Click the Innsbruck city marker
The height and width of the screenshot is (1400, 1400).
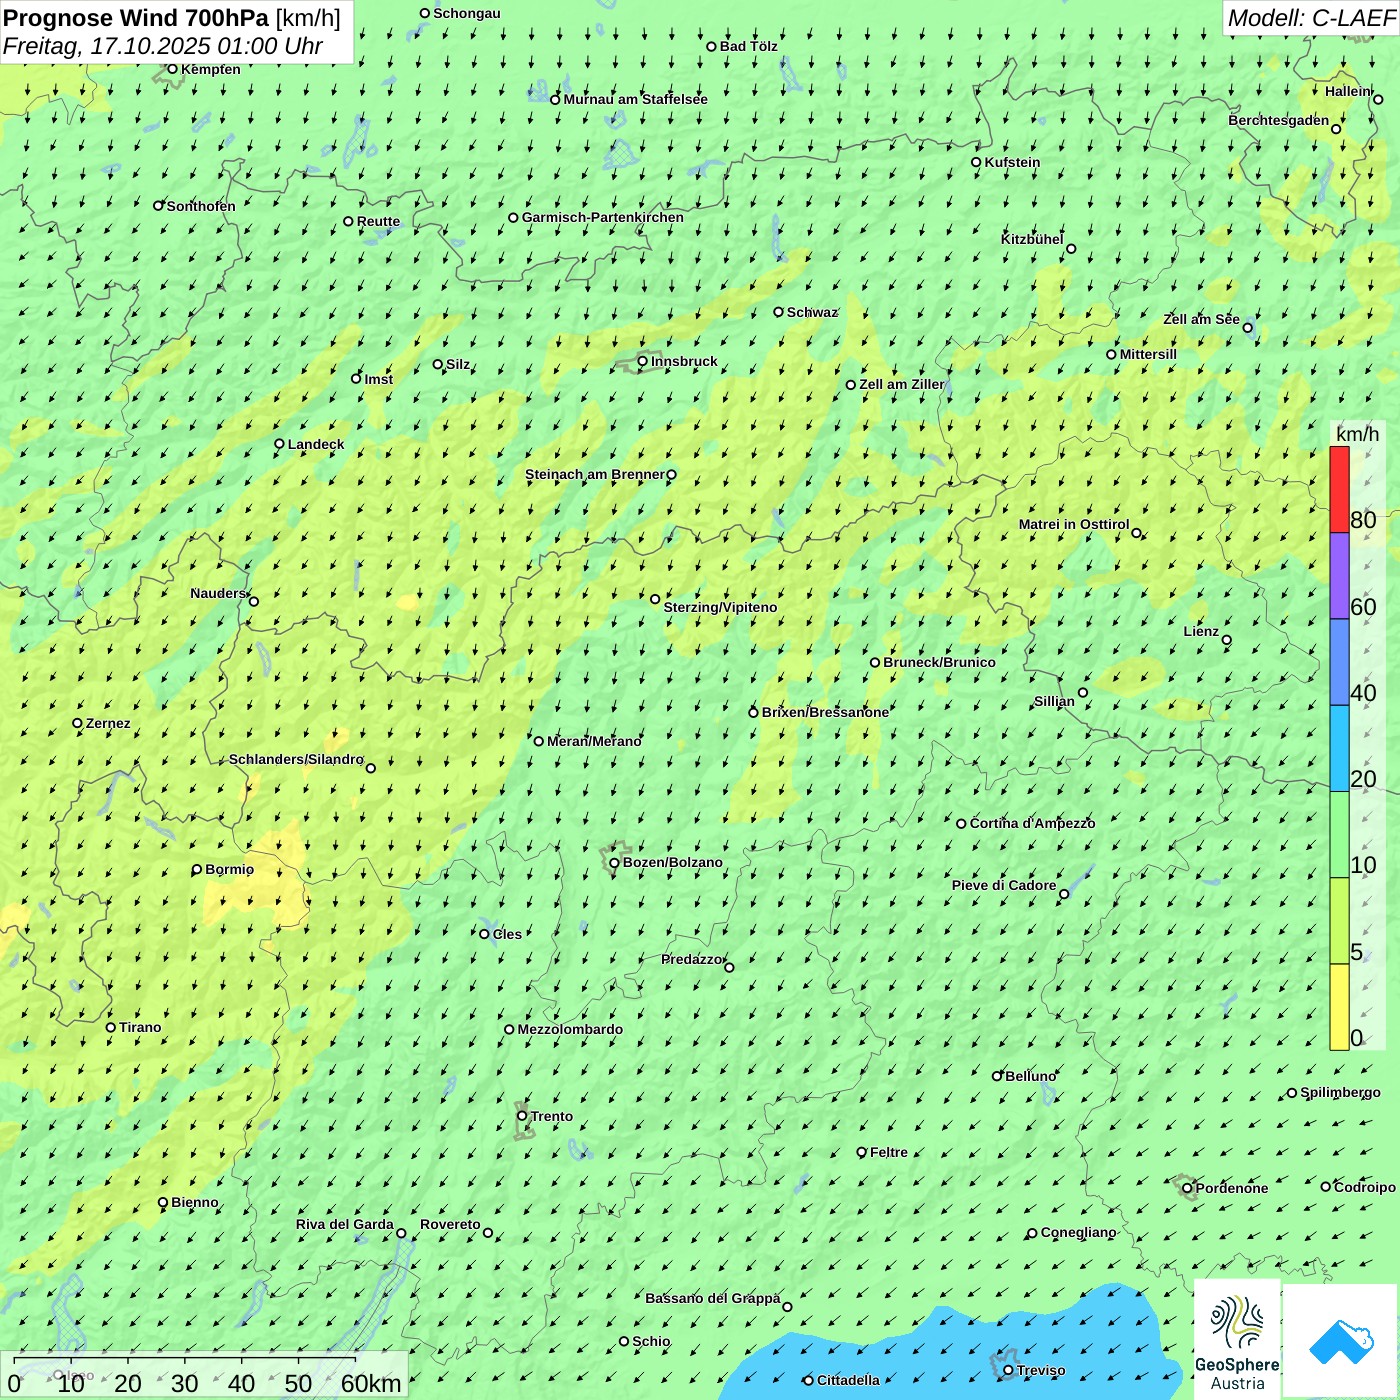pos(643,361)
